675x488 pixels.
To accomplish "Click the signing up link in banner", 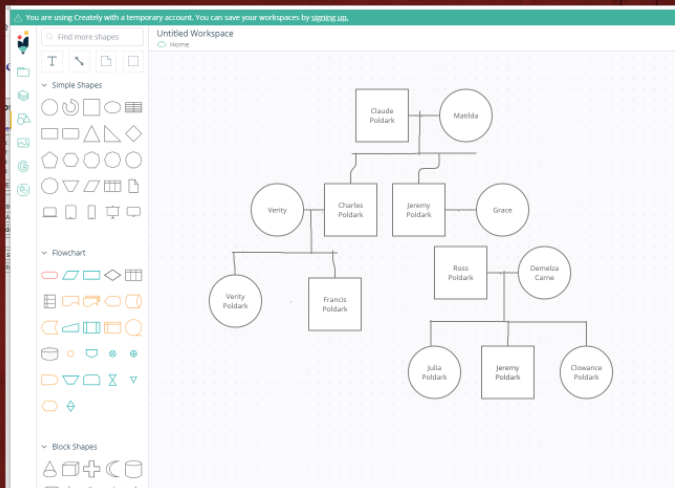I will pos(330,18).
